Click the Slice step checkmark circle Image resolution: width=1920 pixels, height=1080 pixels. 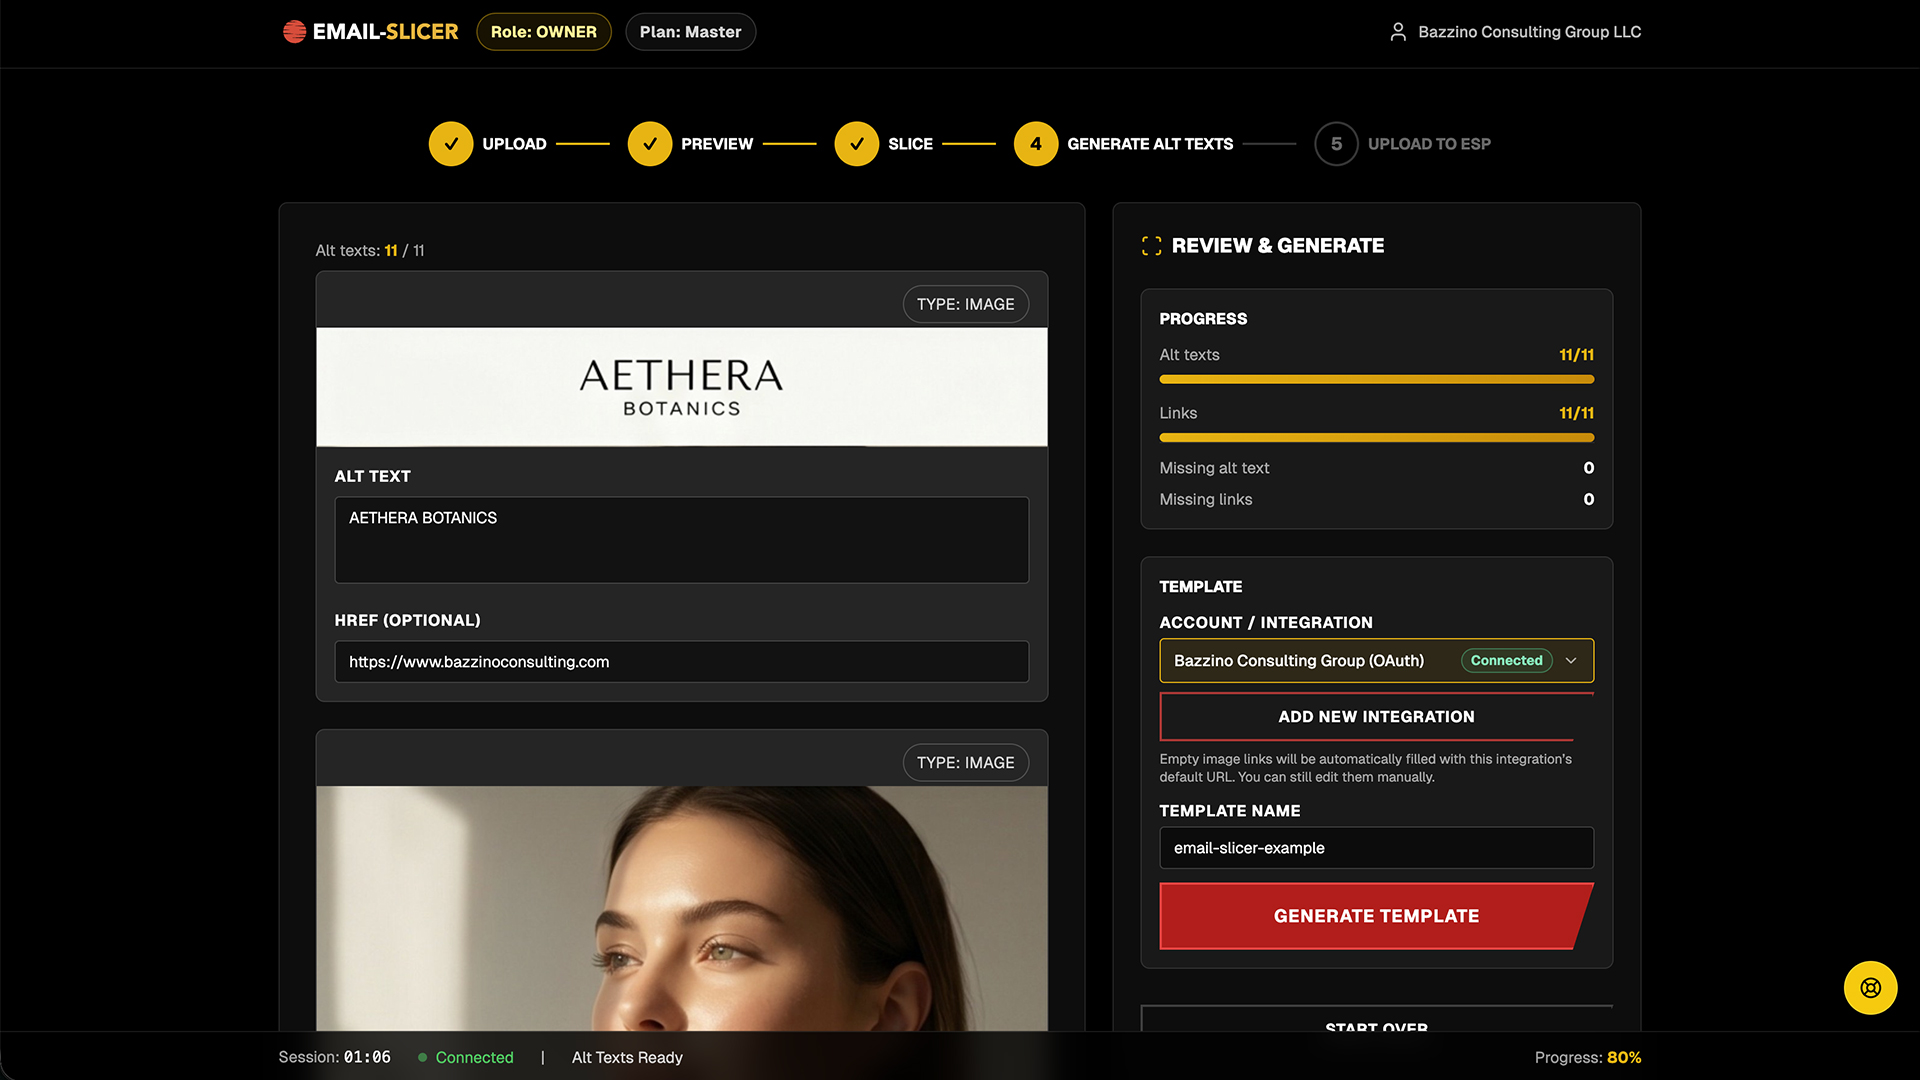(857, 144)
